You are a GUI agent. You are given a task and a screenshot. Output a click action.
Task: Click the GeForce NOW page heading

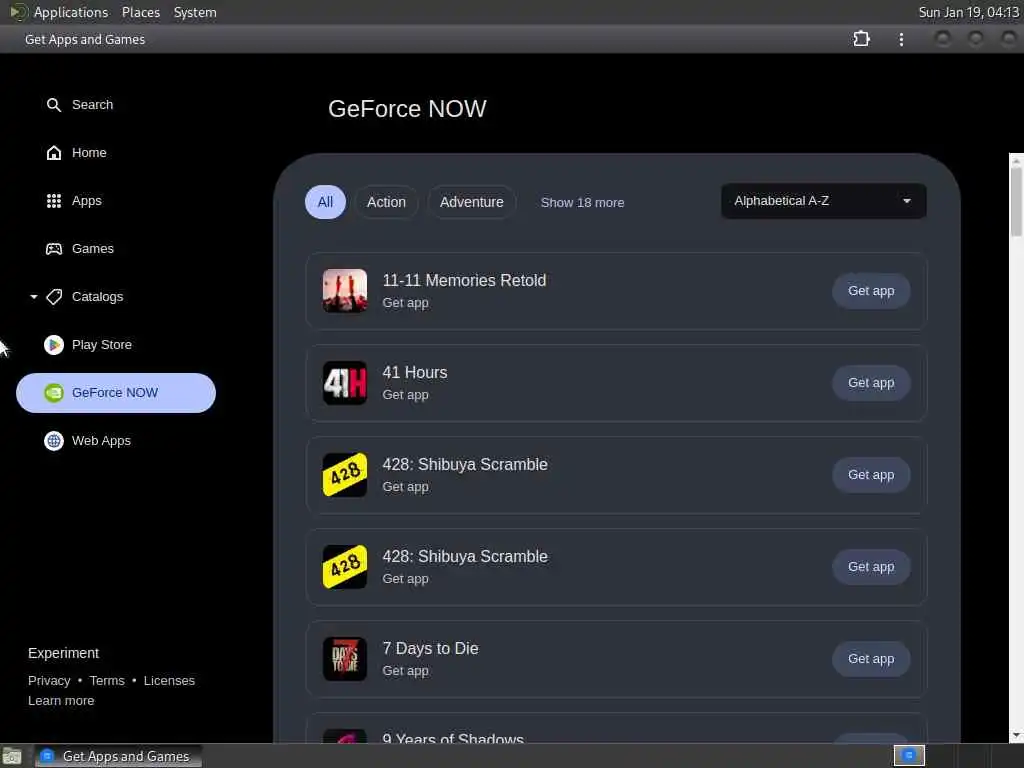[x=408, y=108]
